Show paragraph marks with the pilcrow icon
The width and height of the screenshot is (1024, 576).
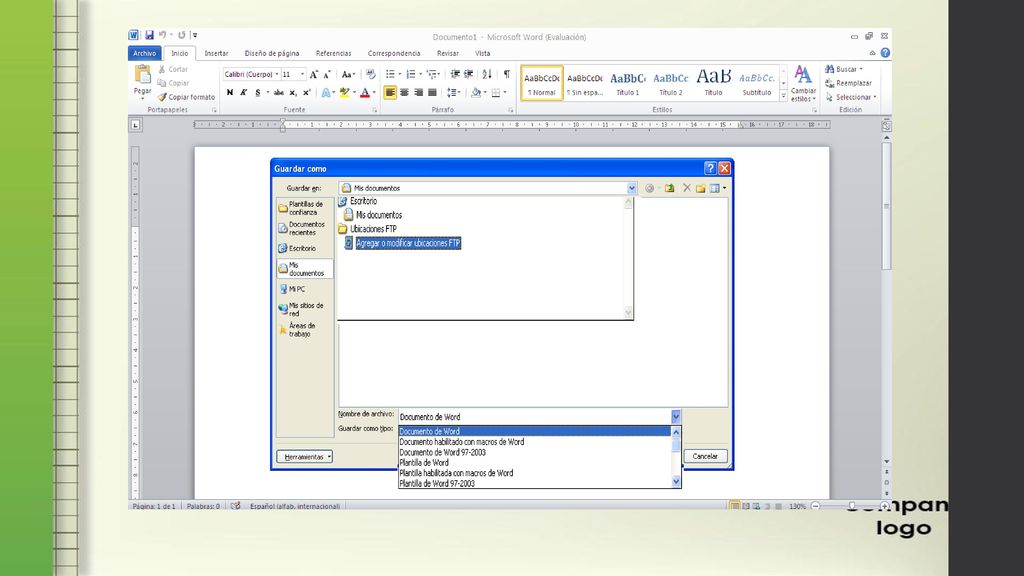507,74
